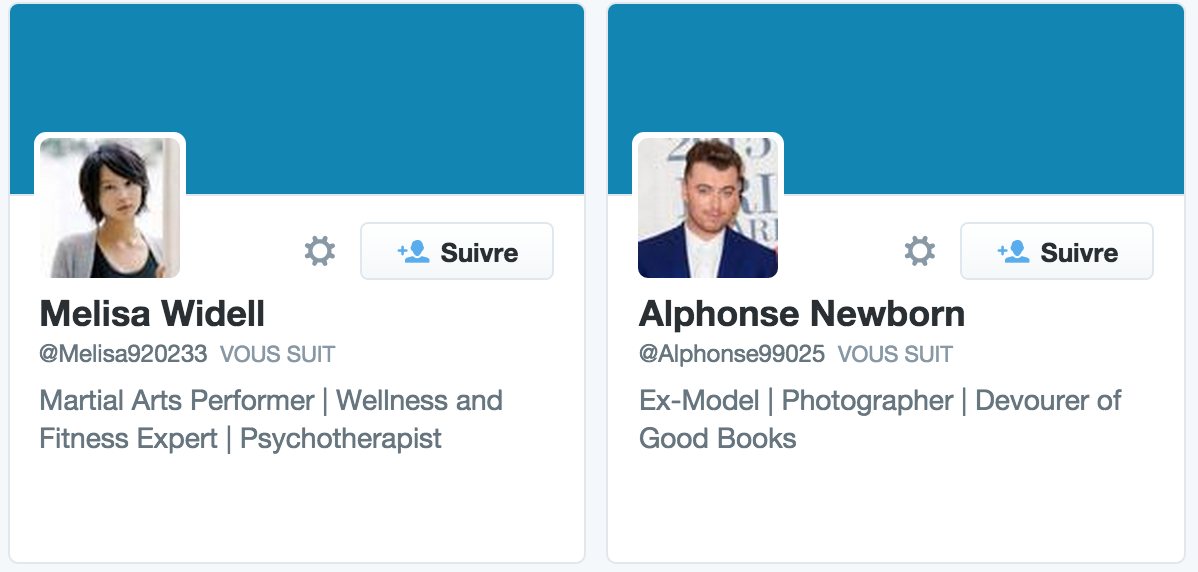Click 'Good Books' in Alphonse's bio
Image resolution: width=1198 pixels, height=572 pixels.
717,439
